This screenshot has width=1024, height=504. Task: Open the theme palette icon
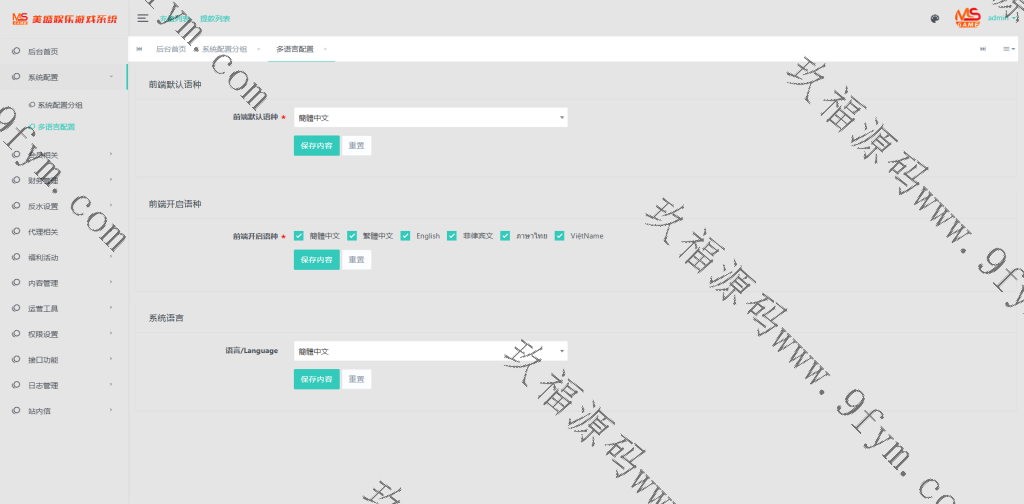coord(934,18)
